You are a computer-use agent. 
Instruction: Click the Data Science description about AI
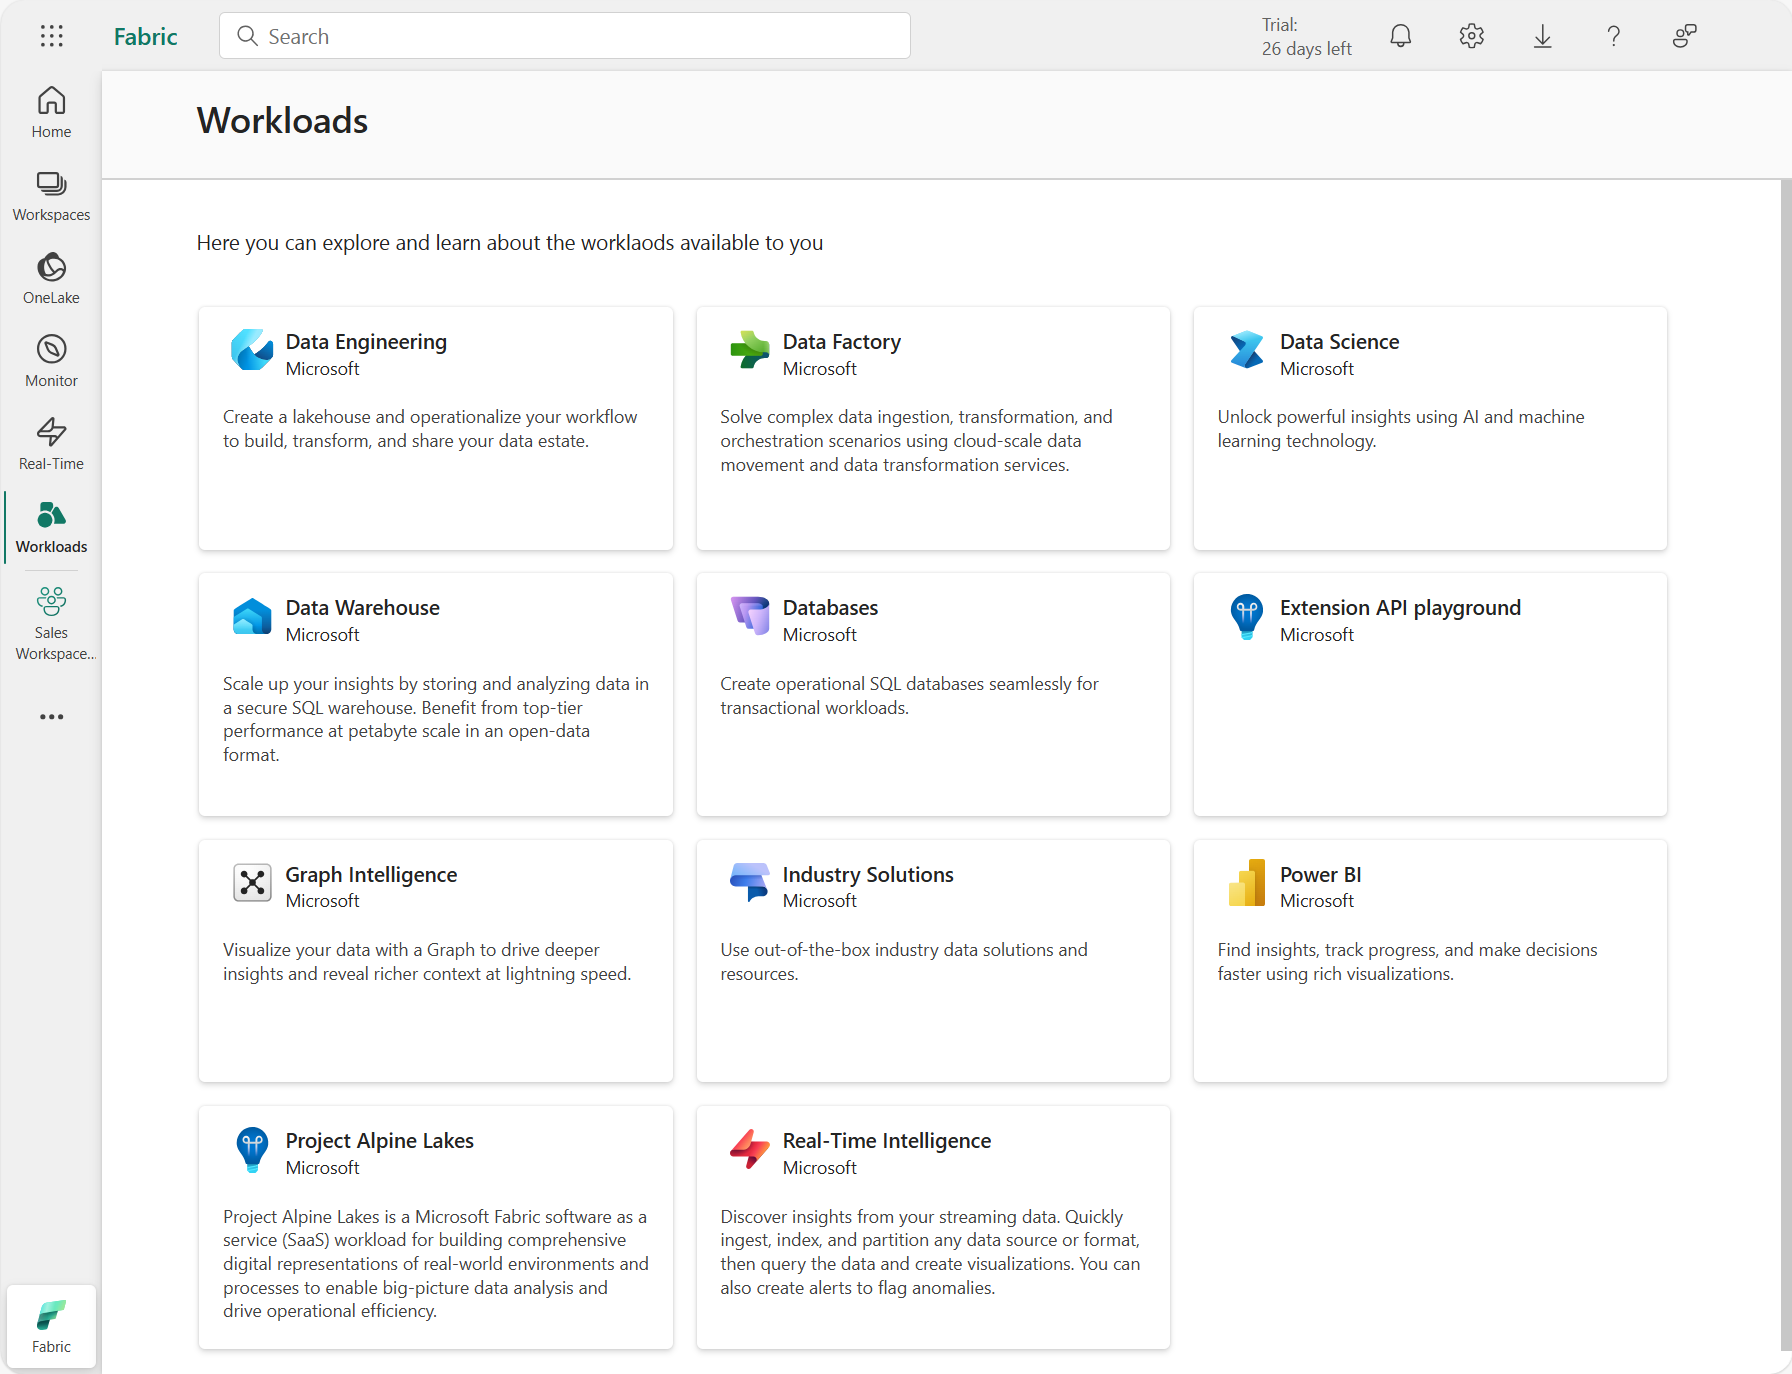click(1400, 429)
